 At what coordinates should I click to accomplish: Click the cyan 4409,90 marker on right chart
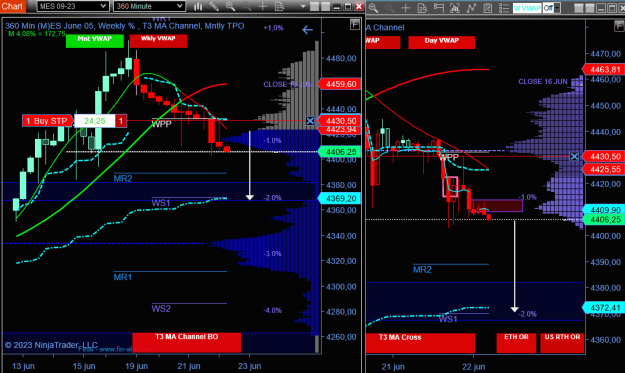tap(604, 210)
